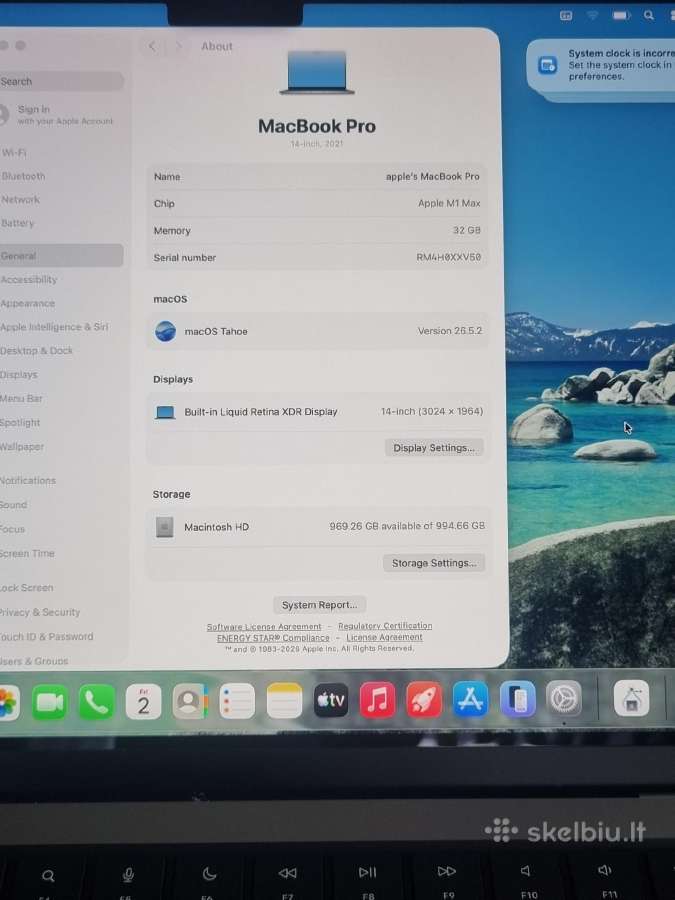
Task: Click the keyboard input icon in menu bar
Action: [x=566, y=15]
